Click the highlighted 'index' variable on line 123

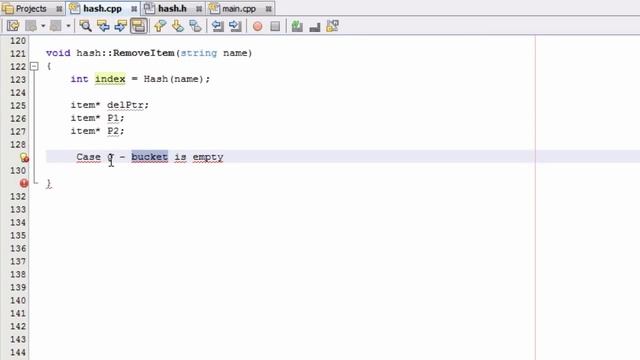(x=110, y=79)
